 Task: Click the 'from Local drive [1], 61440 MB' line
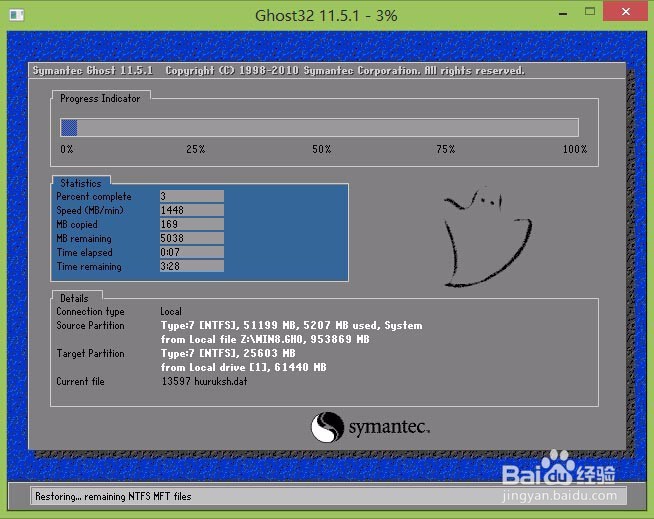point(244,368)
